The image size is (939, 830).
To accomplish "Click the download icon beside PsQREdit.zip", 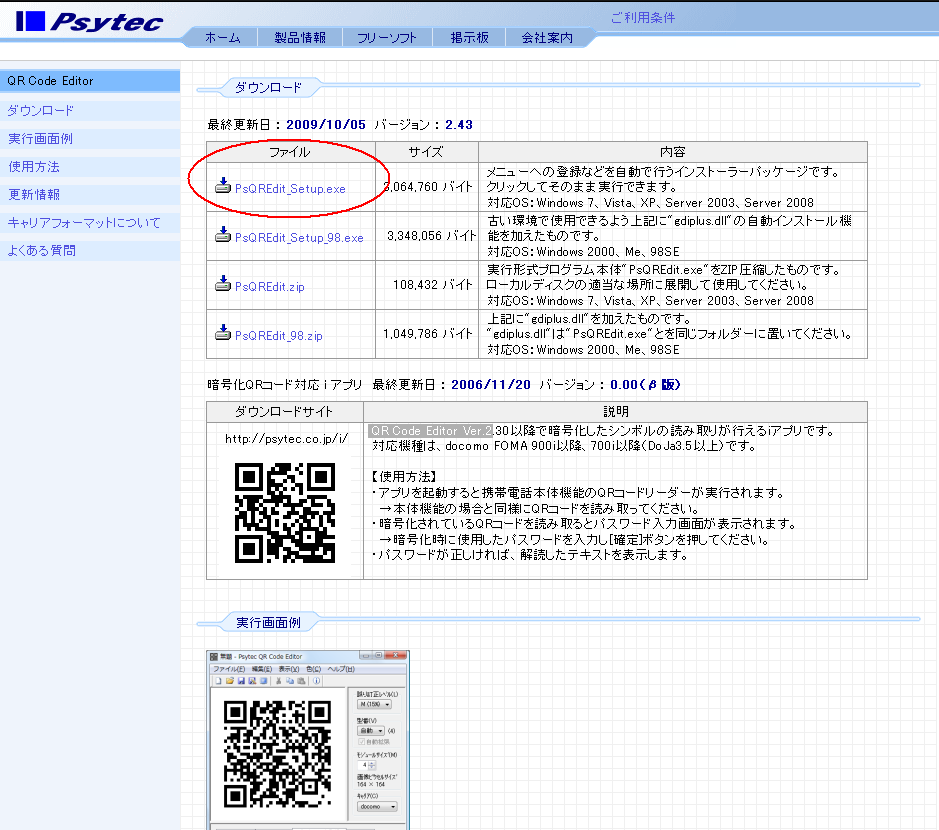I will click(x=223, y=284).
